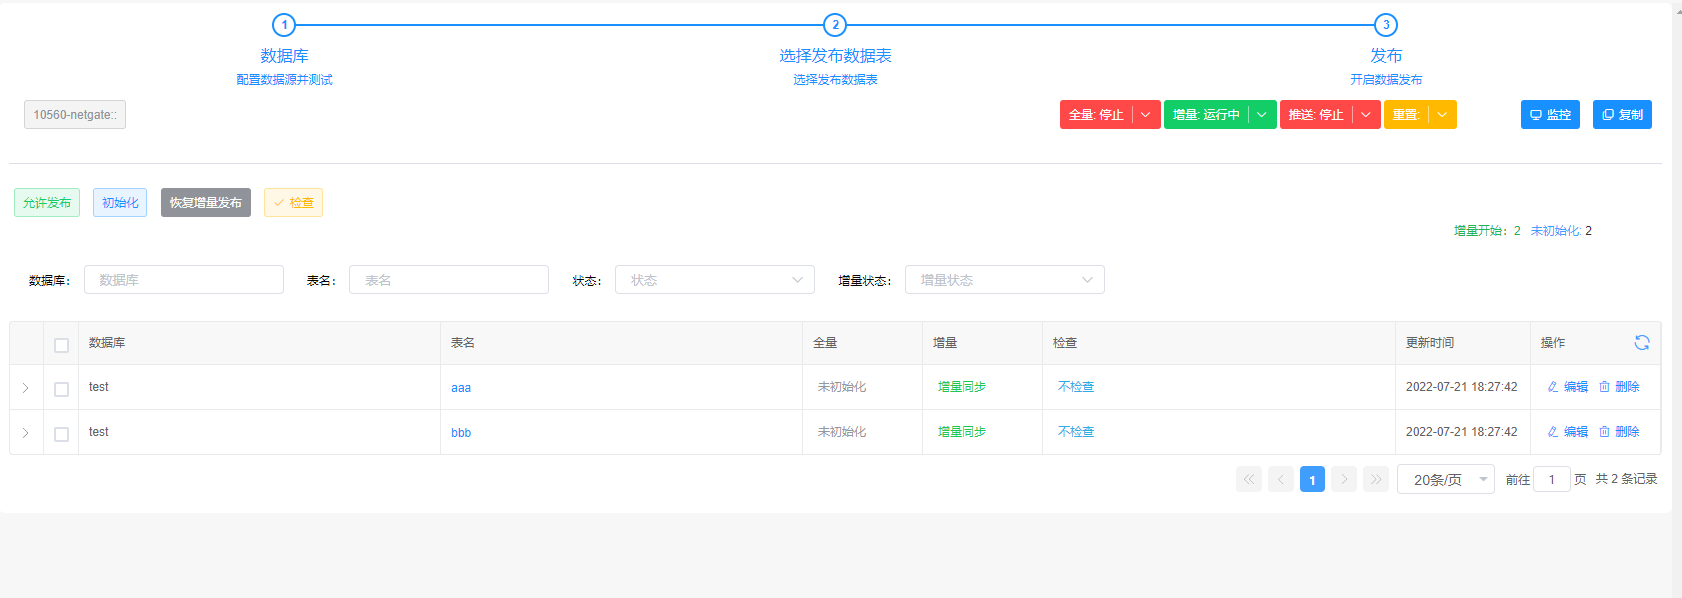
Task: Expand the aaa row details
Action: (x=26, y=388)
